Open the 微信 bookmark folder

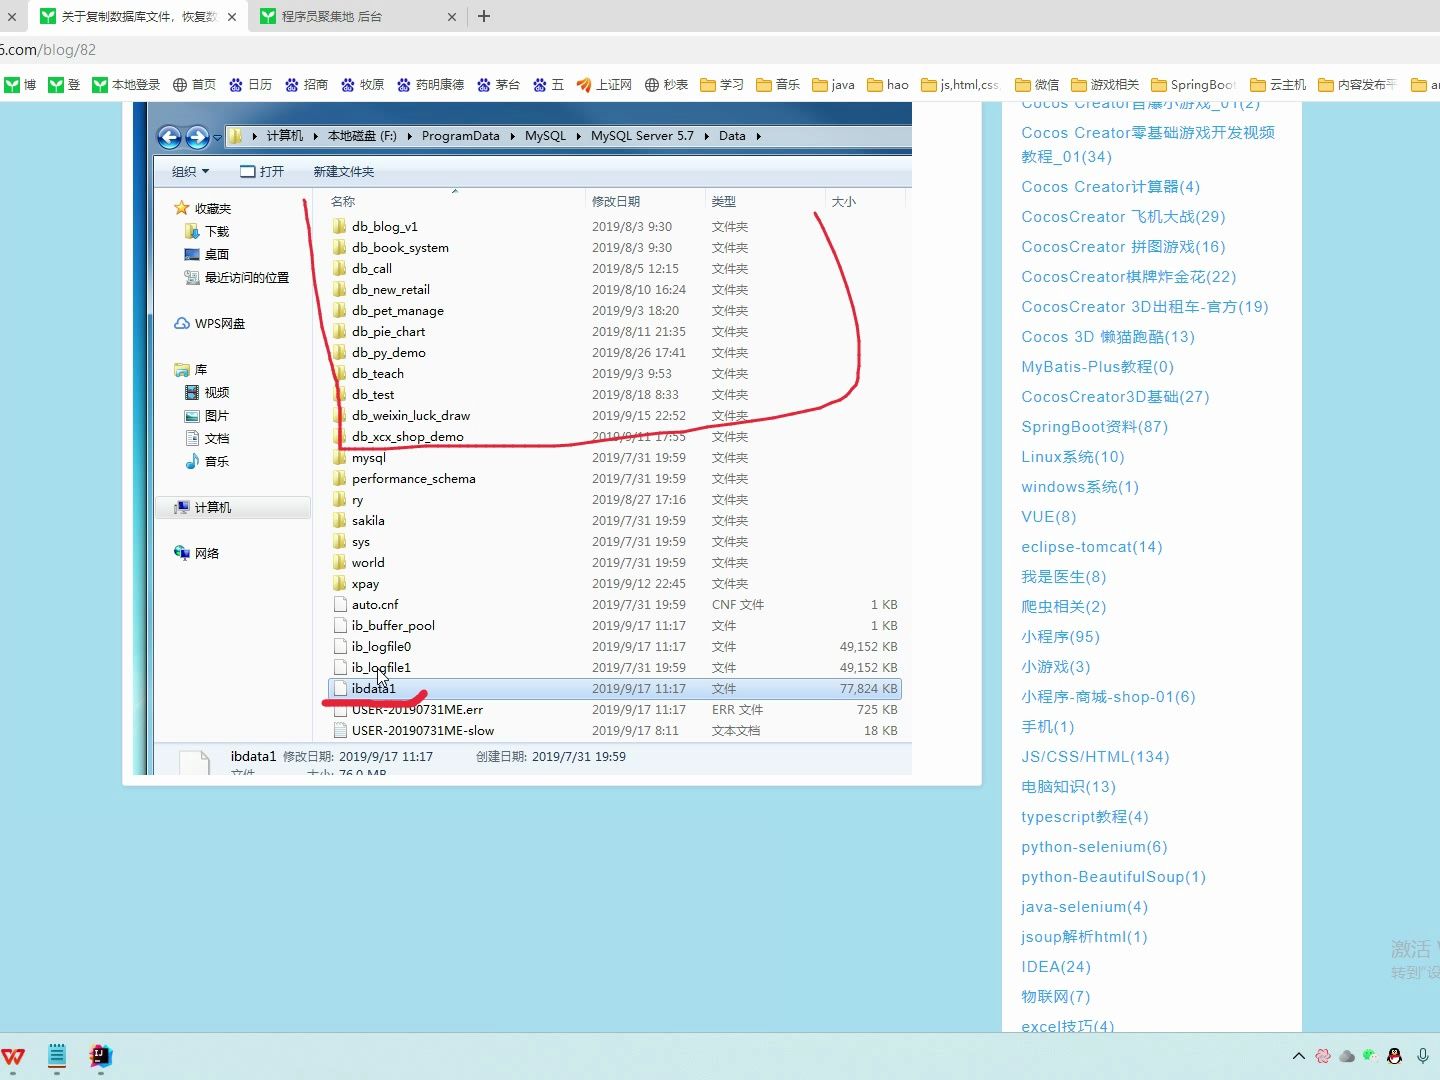pyautogui.click(x=1037, y=85)
